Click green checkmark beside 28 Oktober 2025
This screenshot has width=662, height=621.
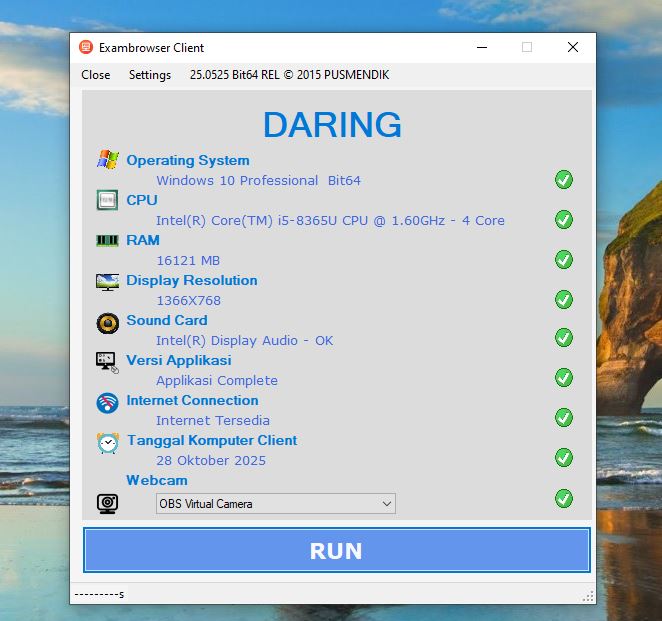[x=564, y=458]
